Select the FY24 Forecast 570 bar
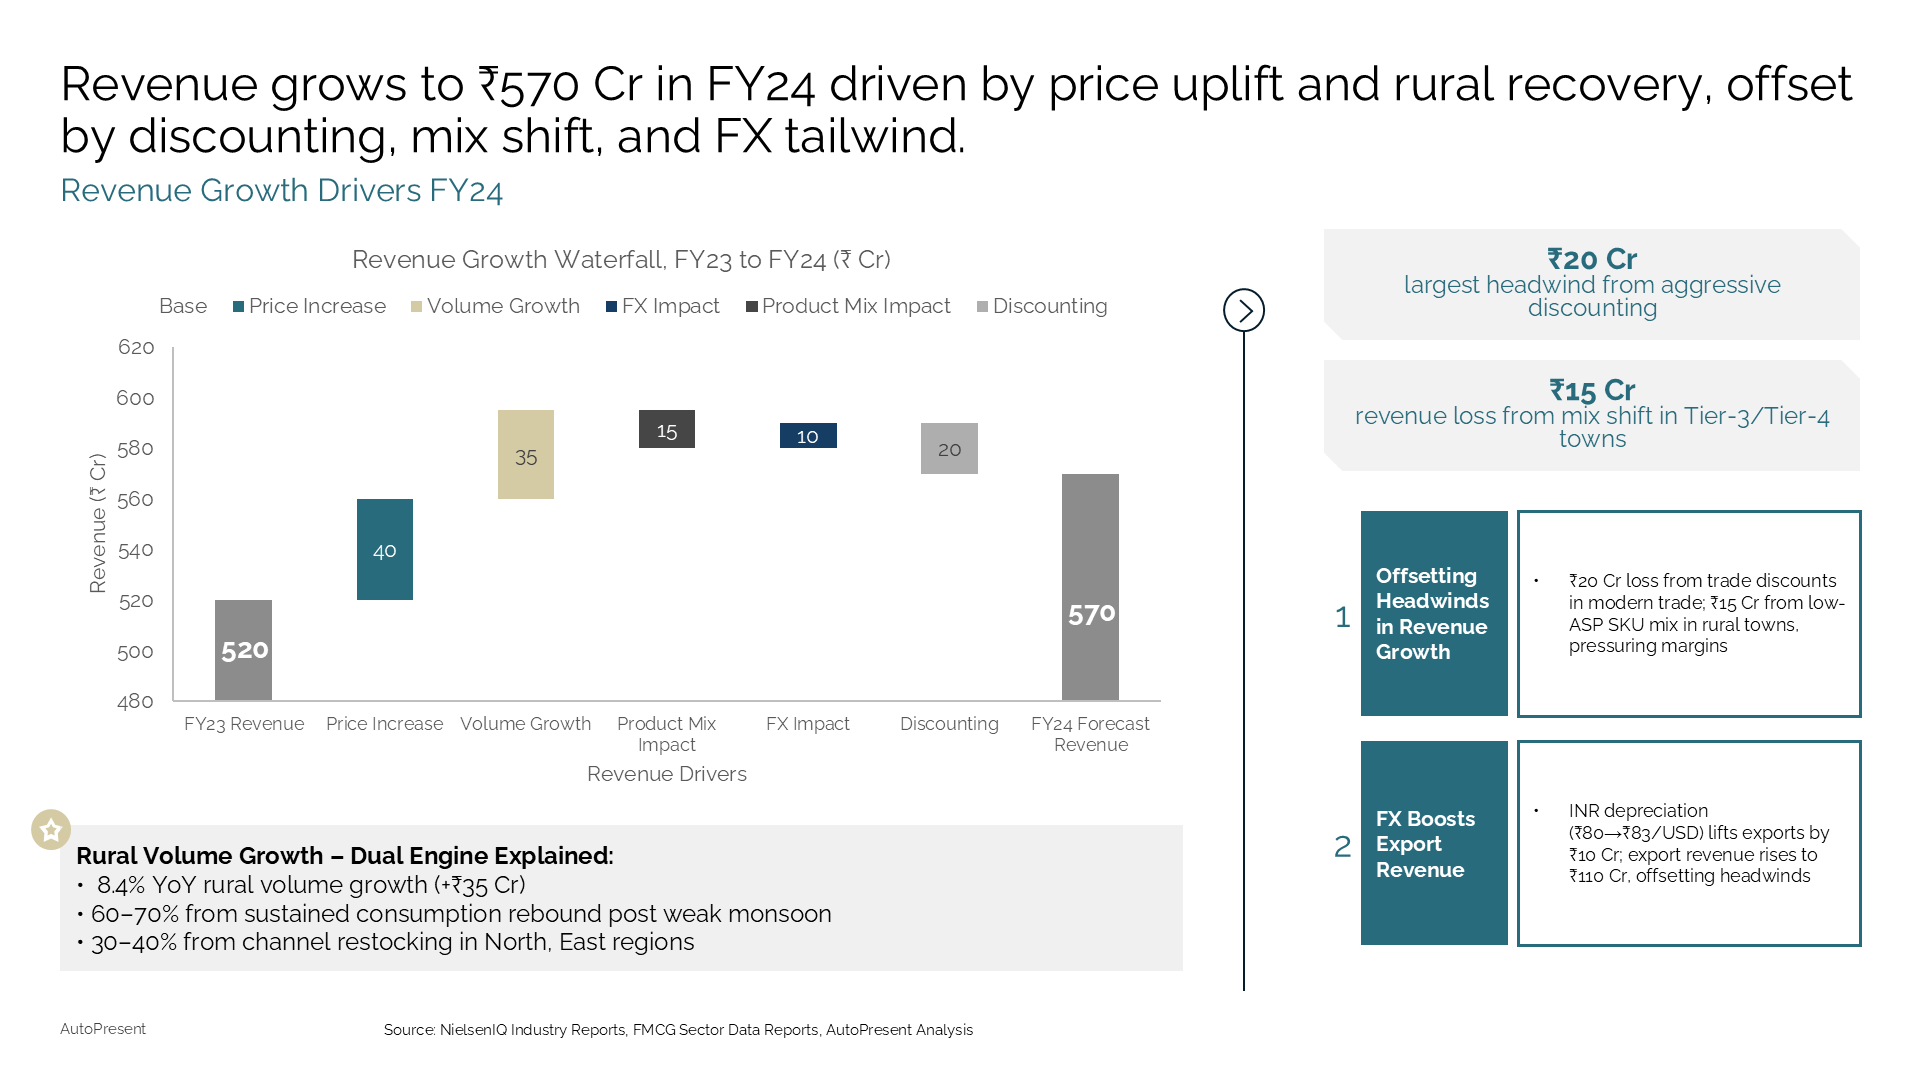 [x=1090, y=586]
